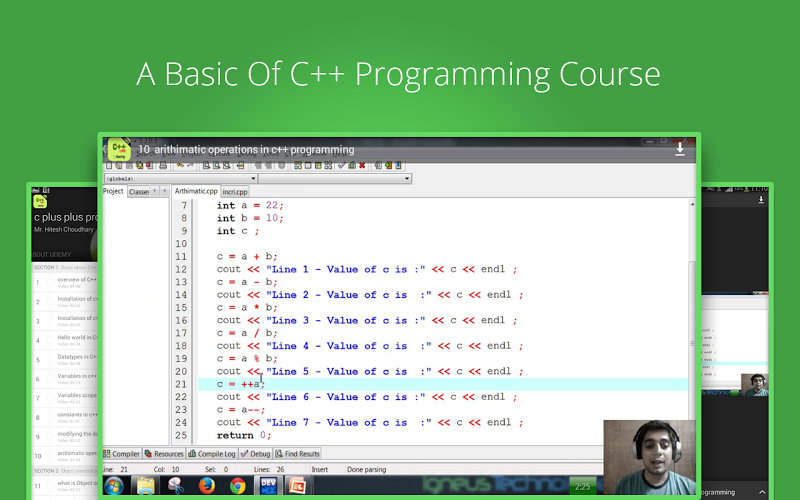Click code line 'c = a + b;'
Image resolution: width=800 pixels, height=500 pixels.
[247, 256]
